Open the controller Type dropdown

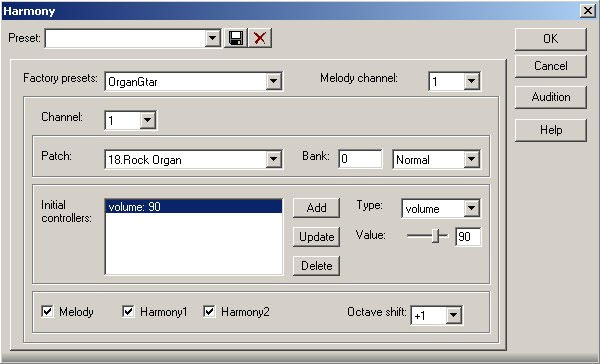coord(471,208)
